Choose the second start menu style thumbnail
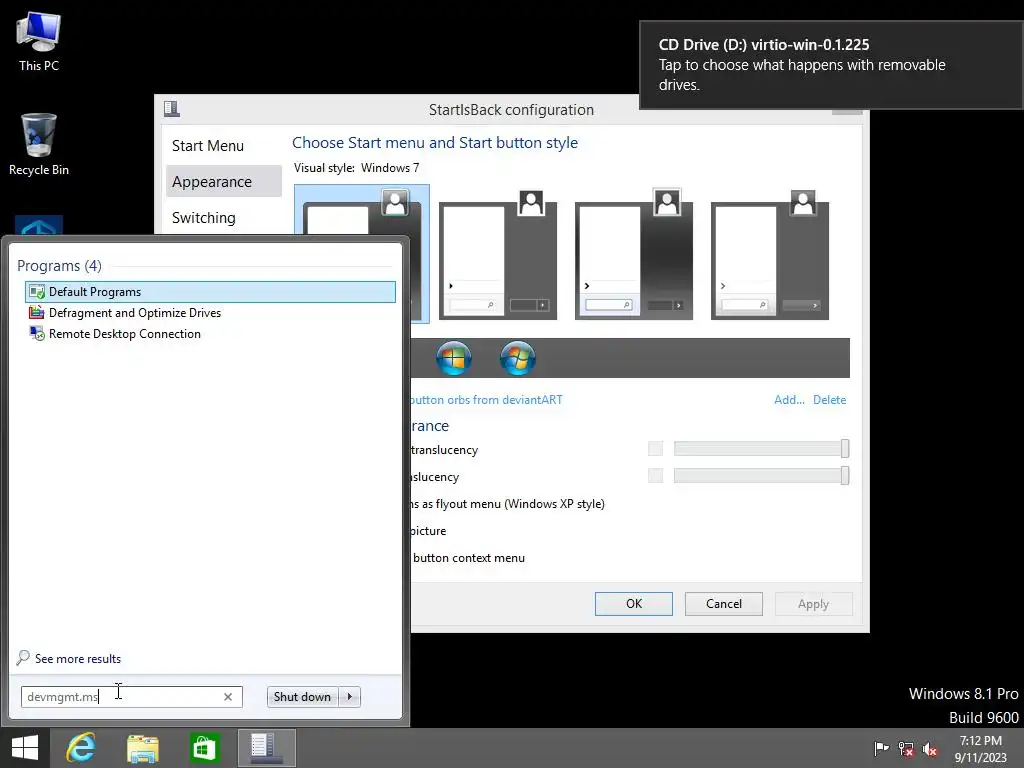 click(498, 255)
